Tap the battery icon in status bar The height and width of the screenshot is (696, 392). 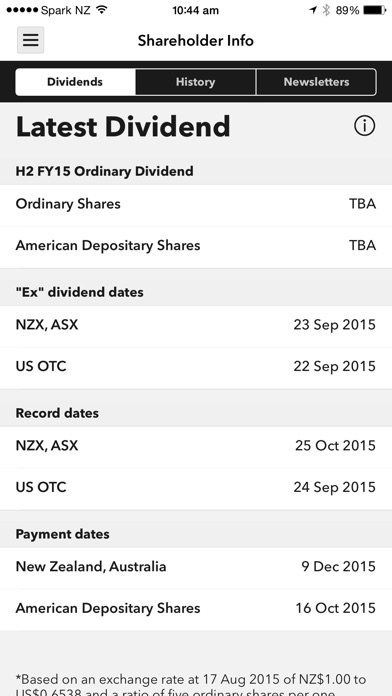tap(374, 10)
